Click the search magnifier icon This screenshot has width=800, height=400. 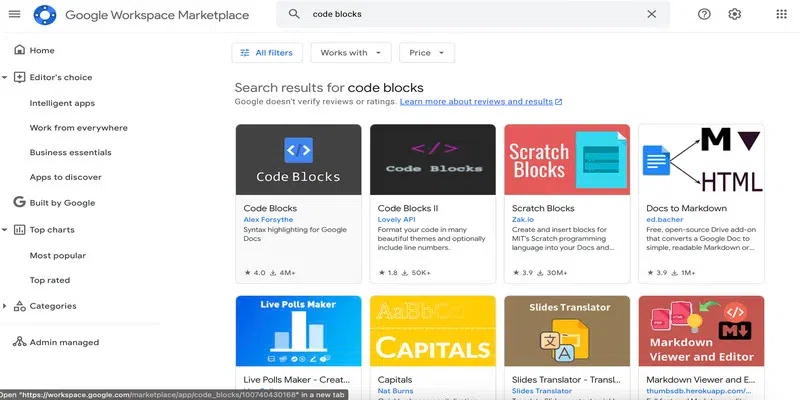coord(294,15)
